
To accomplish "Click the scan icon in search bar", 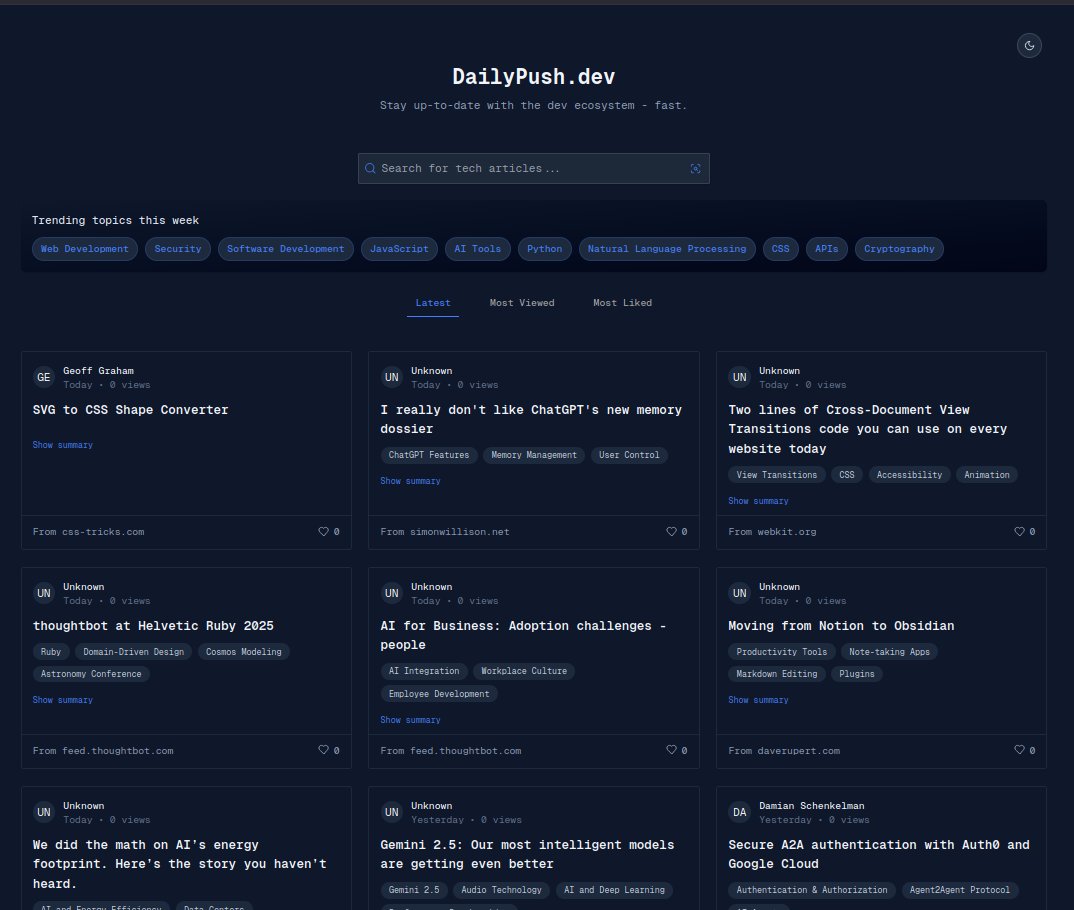I will click(695, 168).
